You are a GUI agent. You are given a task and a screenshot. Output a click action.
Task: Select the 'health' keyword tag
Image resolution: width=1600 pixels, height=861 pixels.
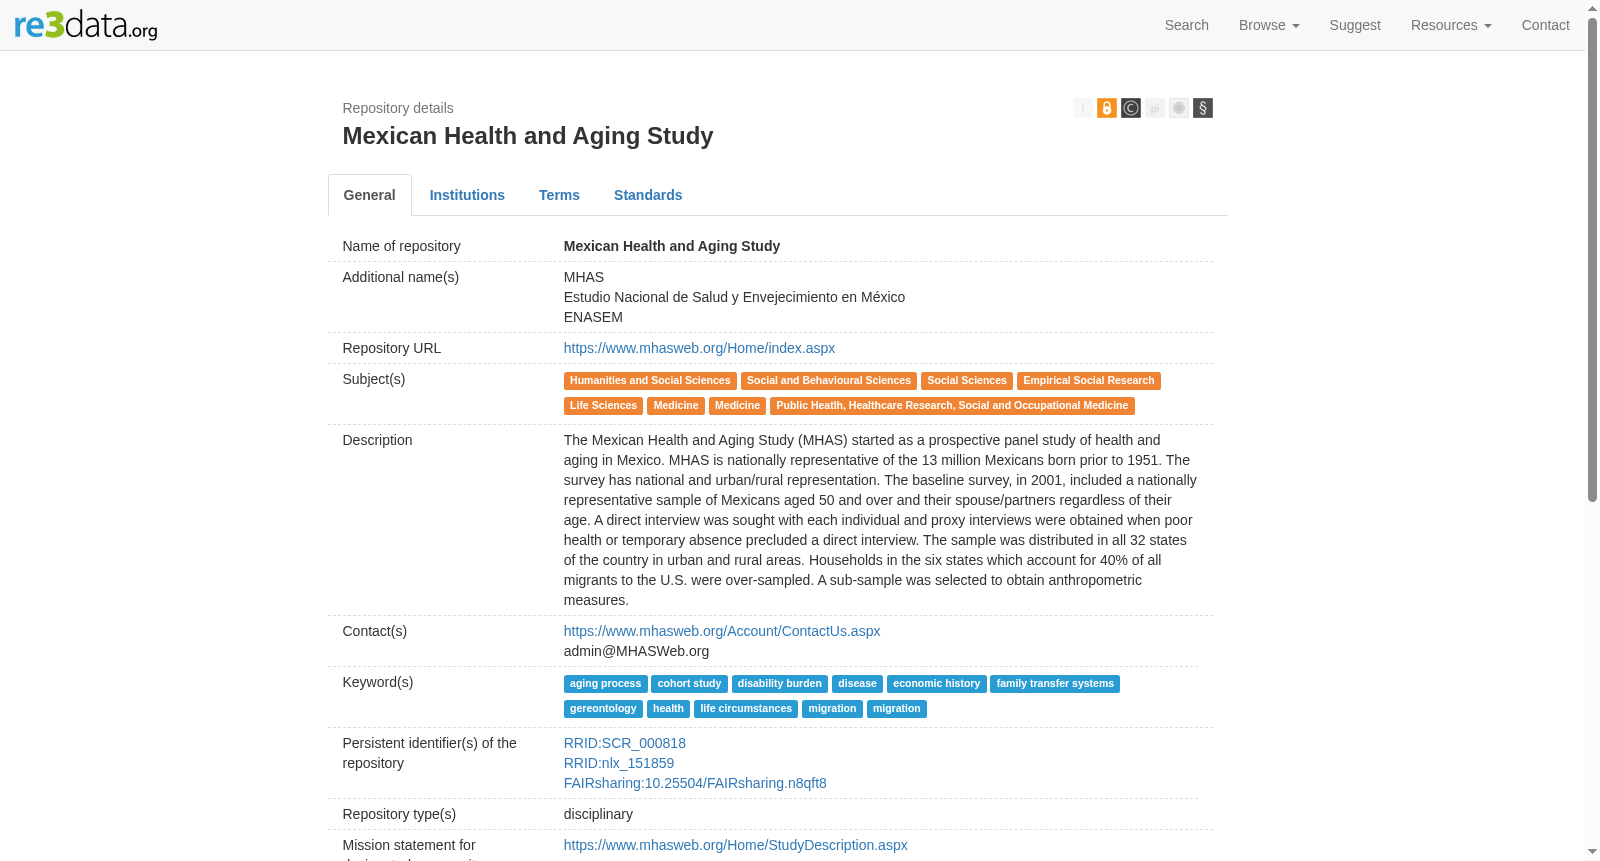coord(669,709)
